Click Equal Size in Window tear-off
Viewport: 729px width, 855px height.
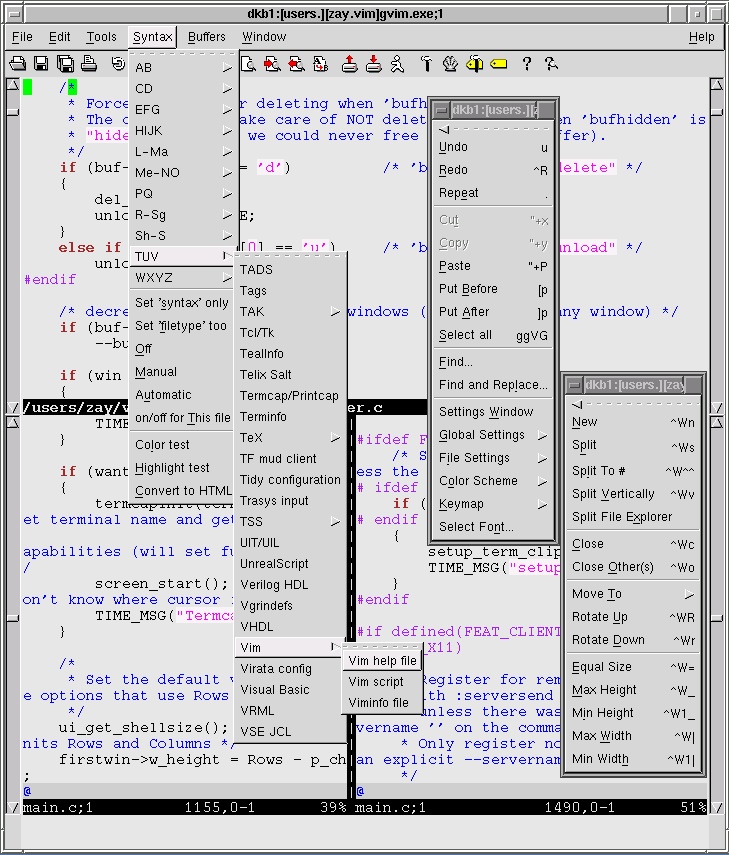[x=634, y=667]
